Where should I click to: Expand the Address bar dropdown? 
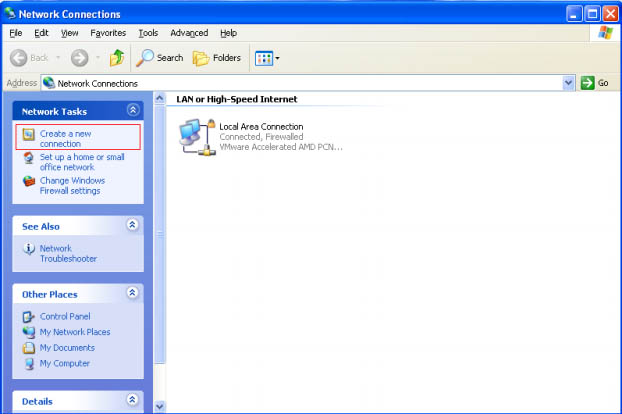pyautogui.click(x=568, y=83)
